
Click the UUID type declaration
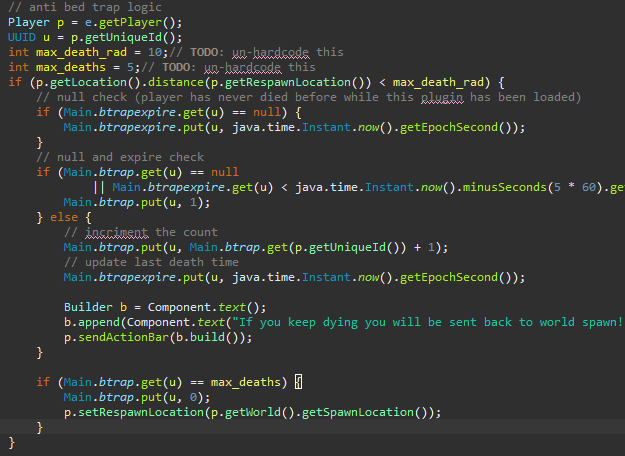[x=22, y=37]
